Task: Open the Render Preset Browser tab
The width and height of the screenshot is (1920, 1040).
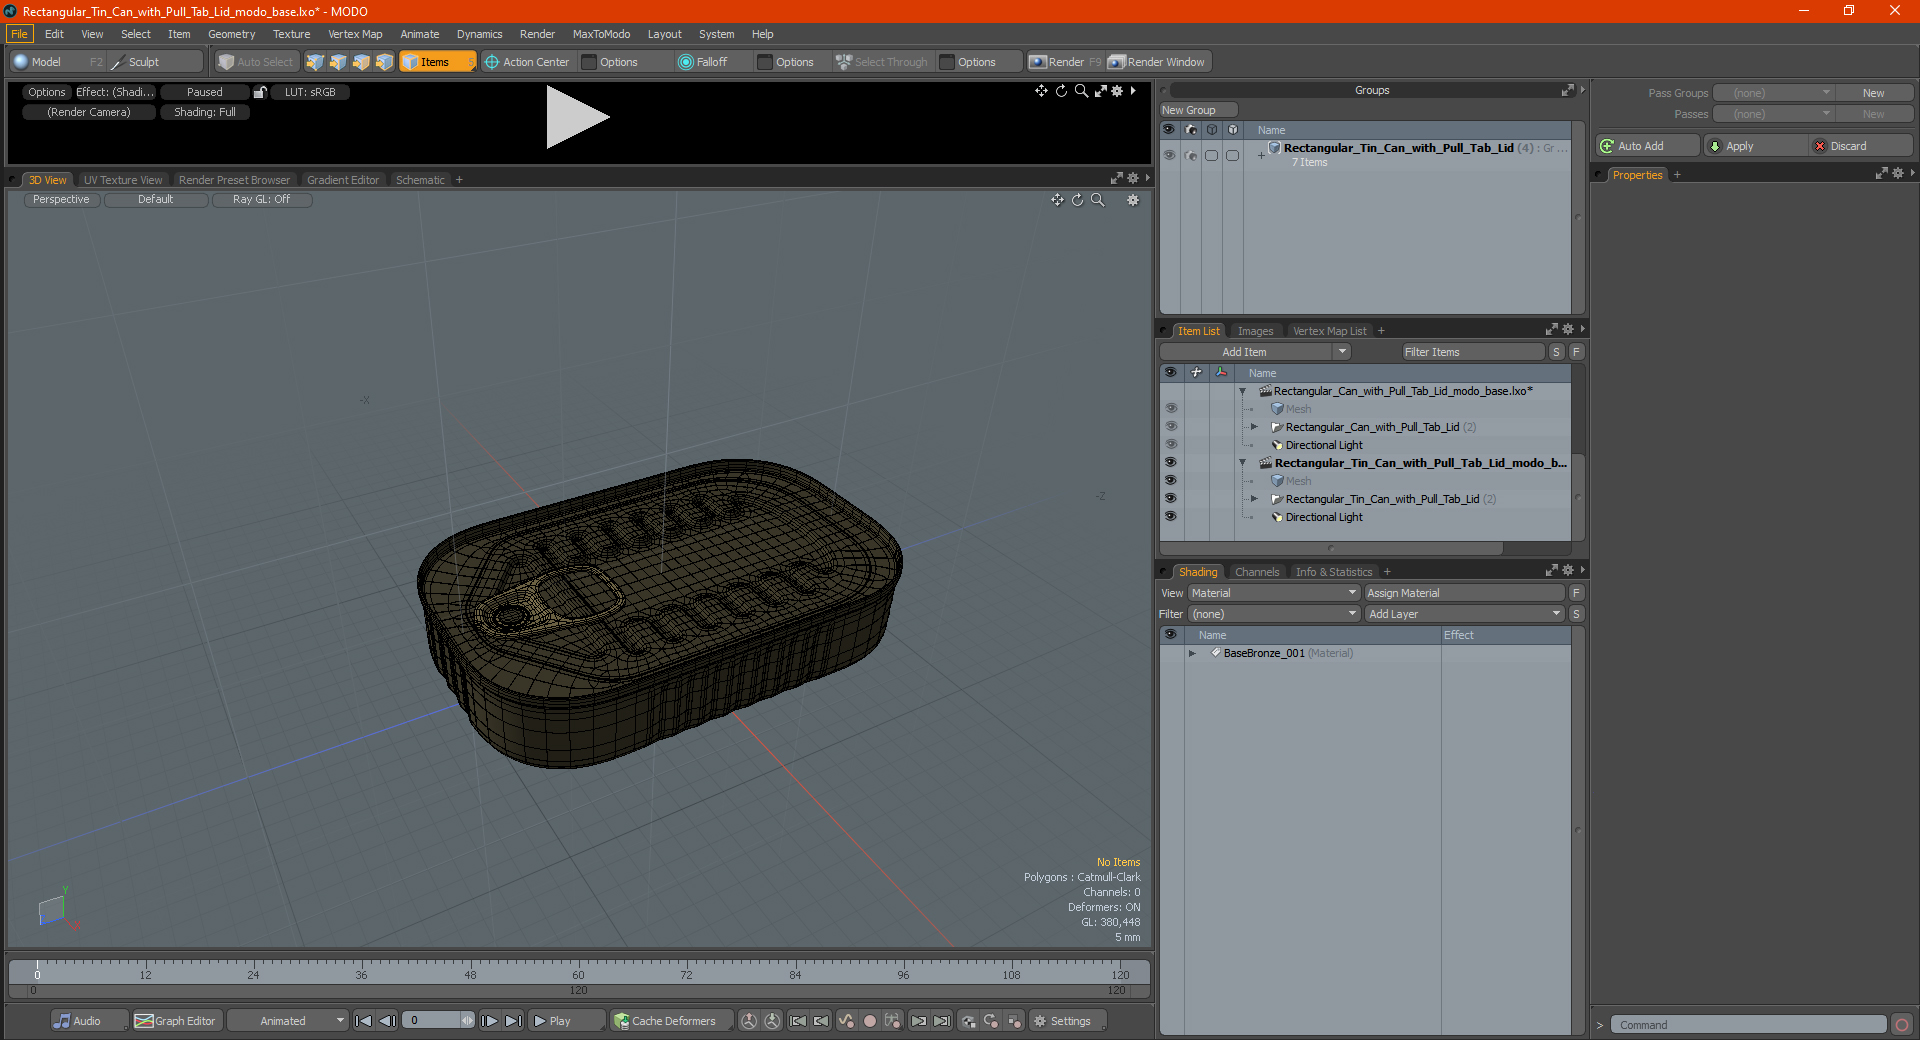Action: coord(234,180)
